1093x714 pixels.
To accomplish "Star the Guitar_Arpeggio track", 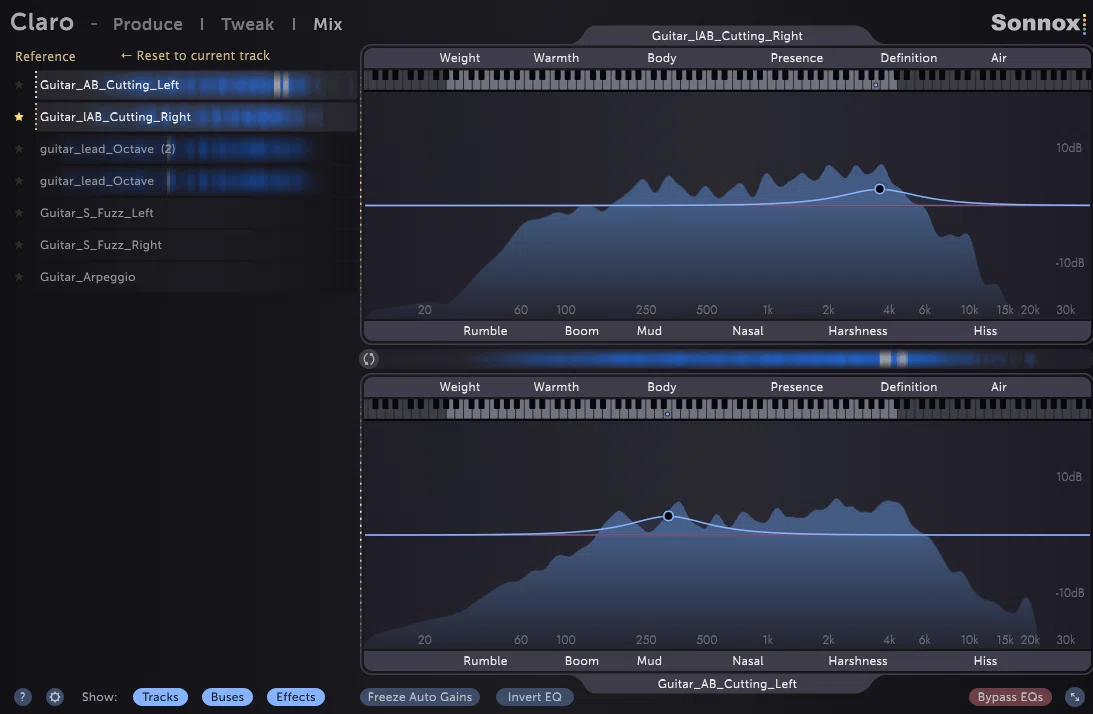I will (x=19, y=278).
